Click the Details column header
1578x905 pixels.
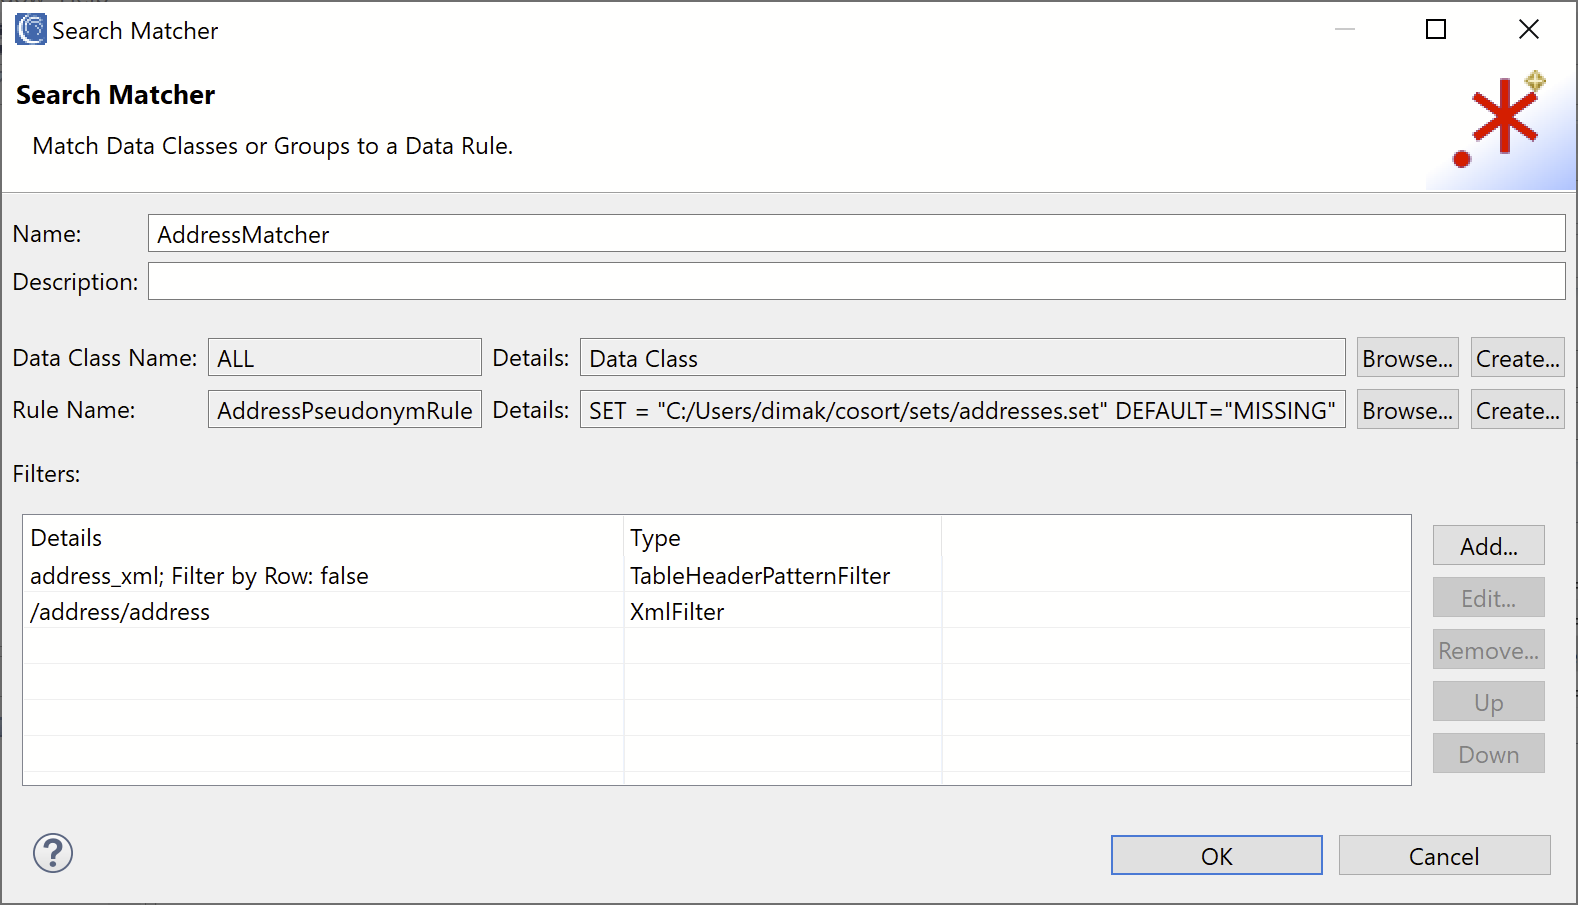pos(323,537)
